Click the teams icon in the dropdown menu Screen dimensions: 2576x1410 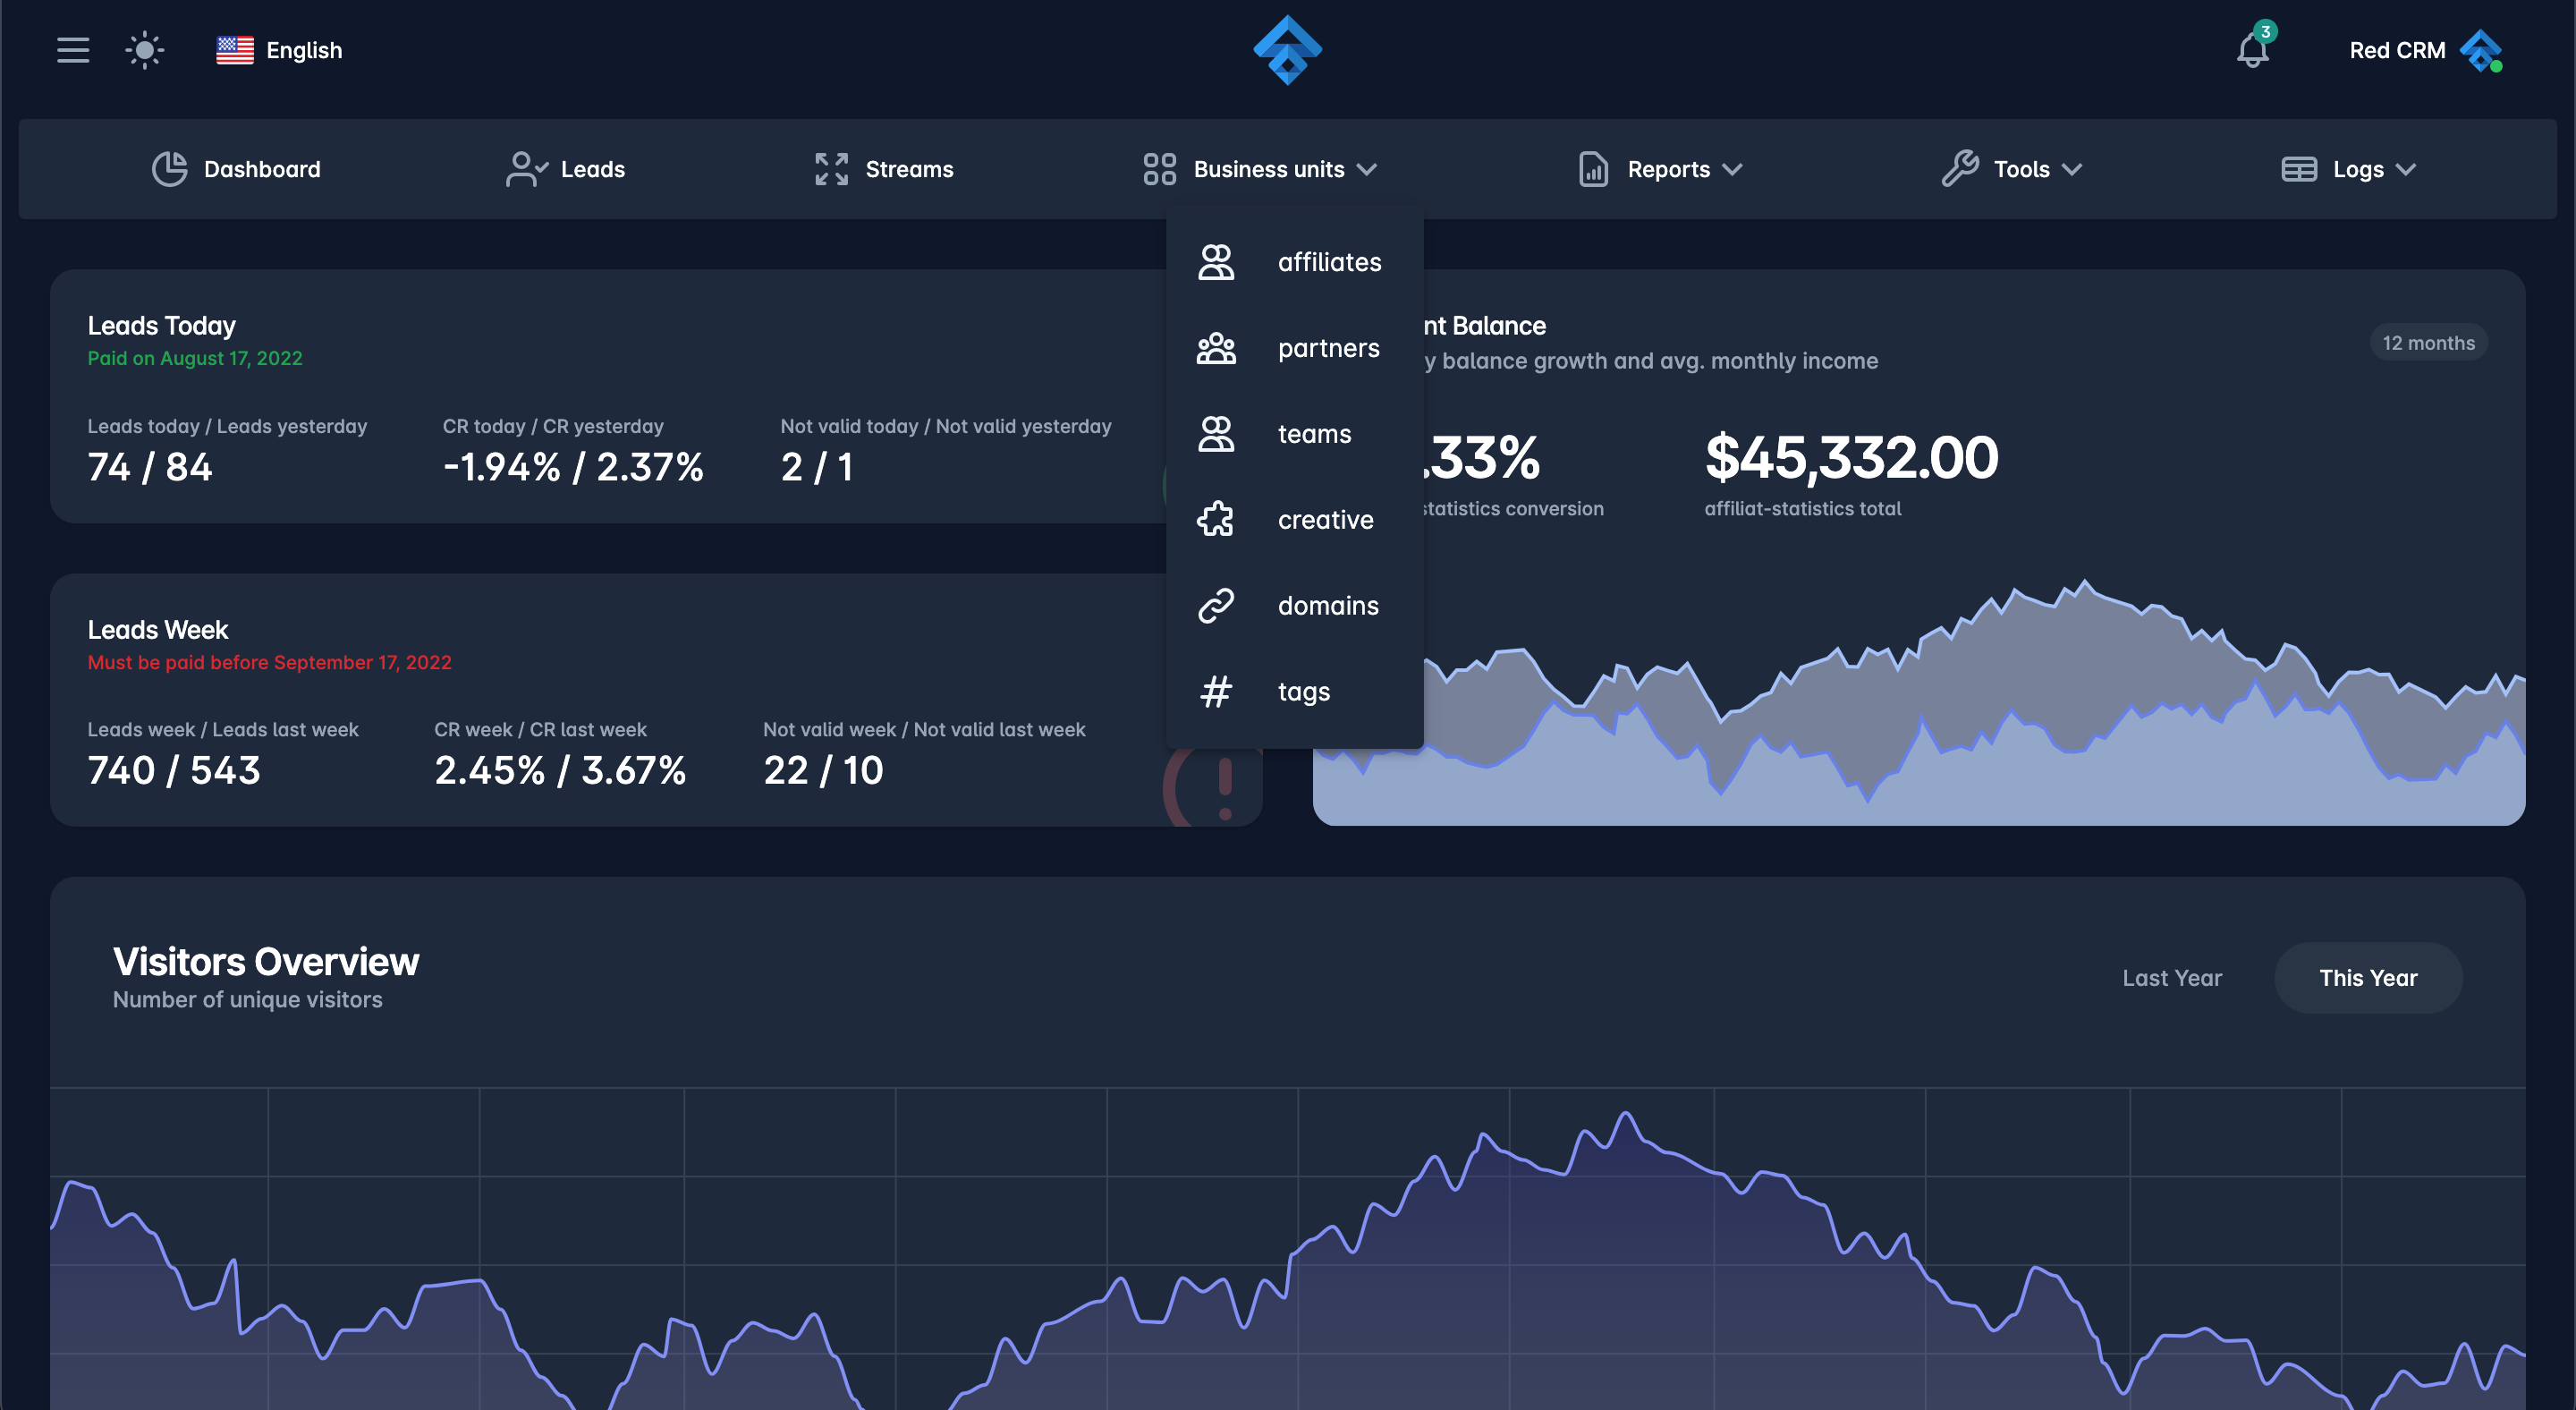click(x=1216, y=434)
